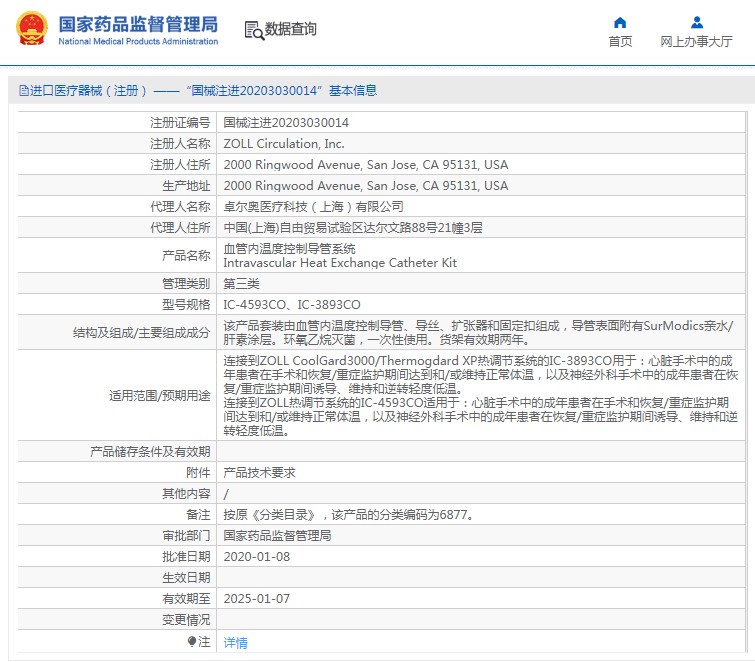Select registration number 国械注进20203030014 cell

pyautogui.click(x=286, y=123)
